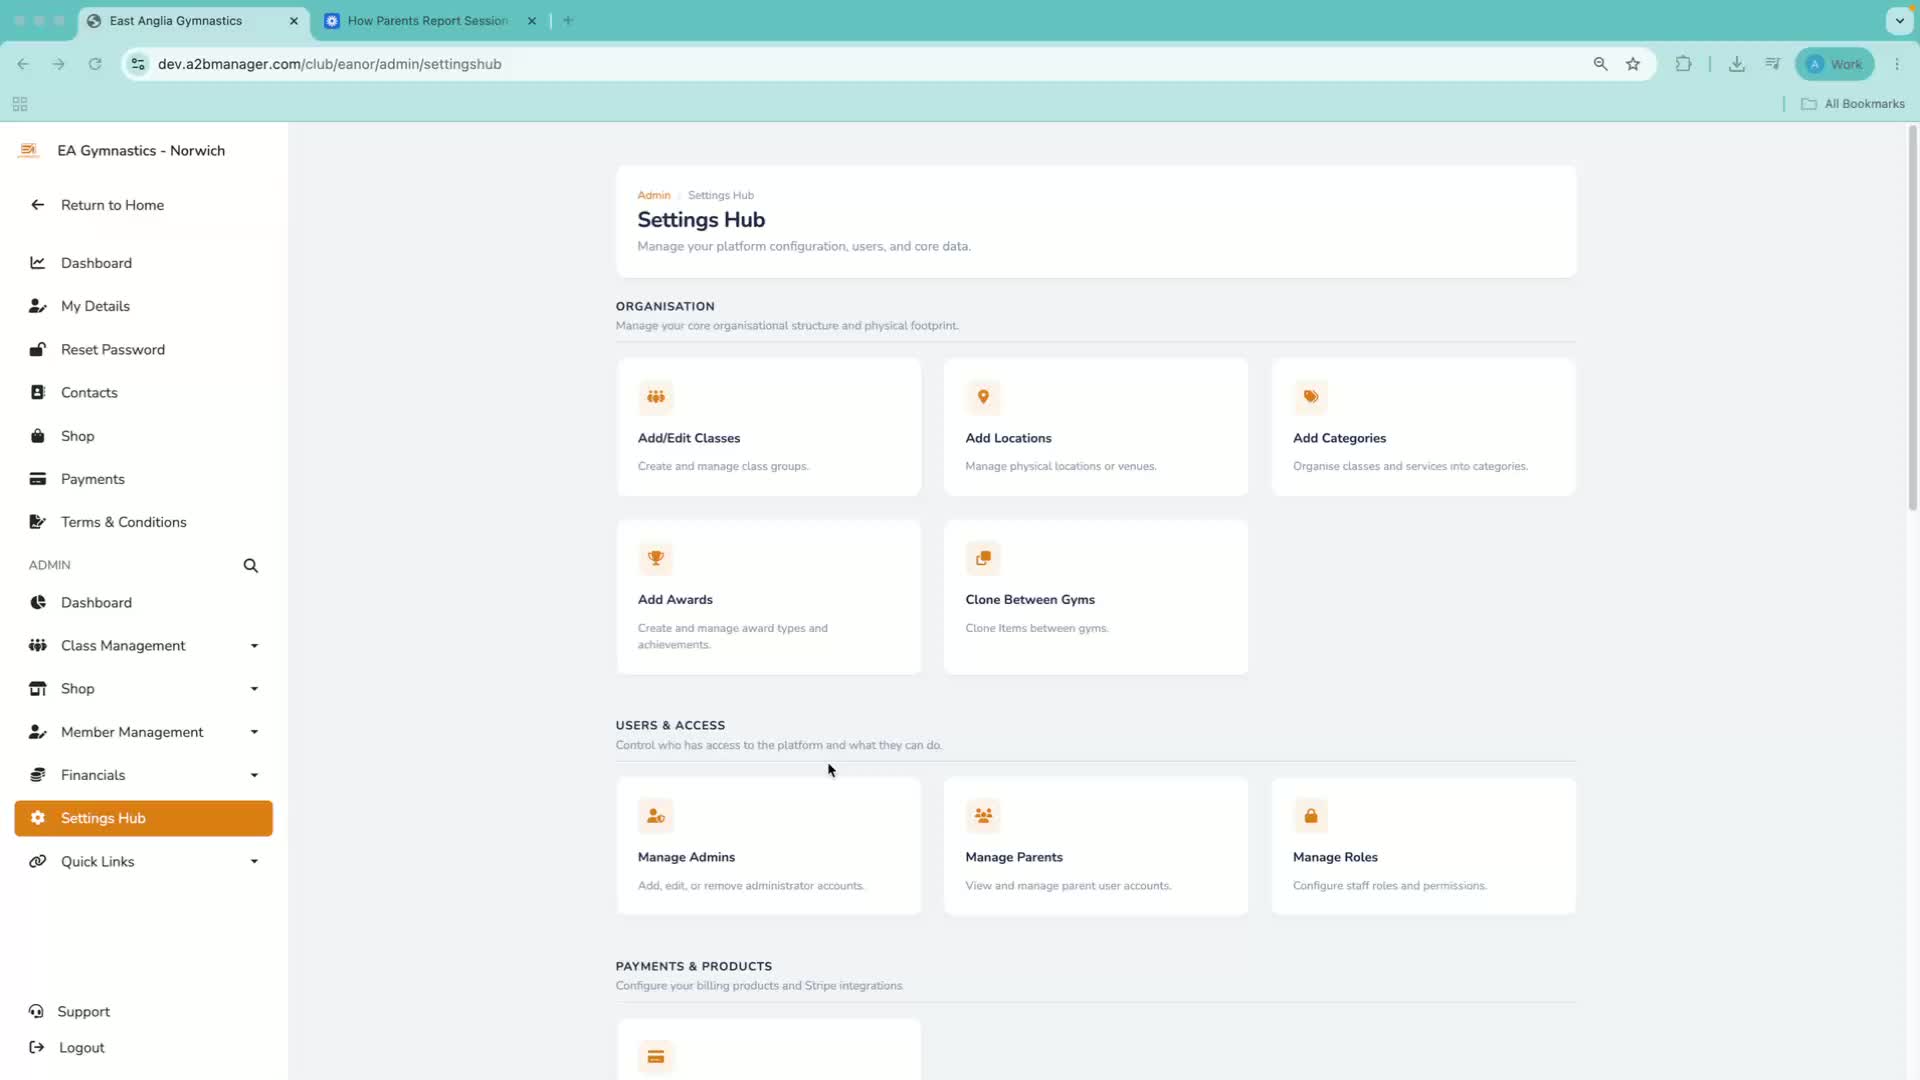Open the media control icon in toolbar

(x=1773, y=64)
